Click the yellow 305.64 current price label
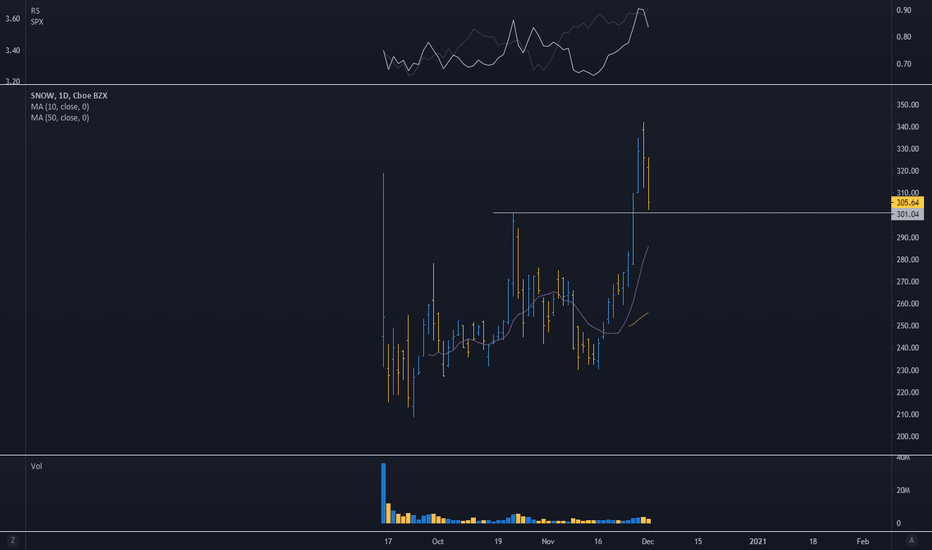 click(907, 203)
